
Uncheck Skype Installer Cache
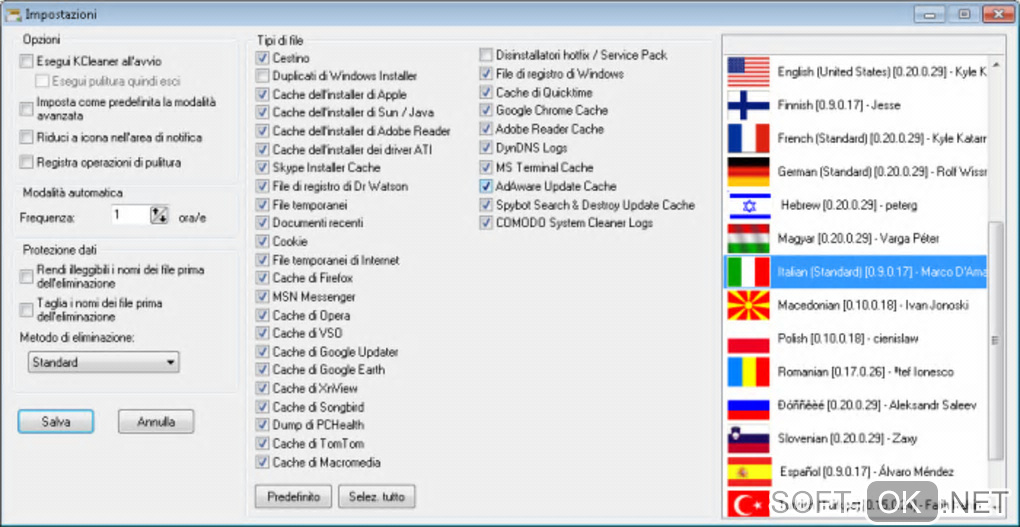(x=262, y=168)
